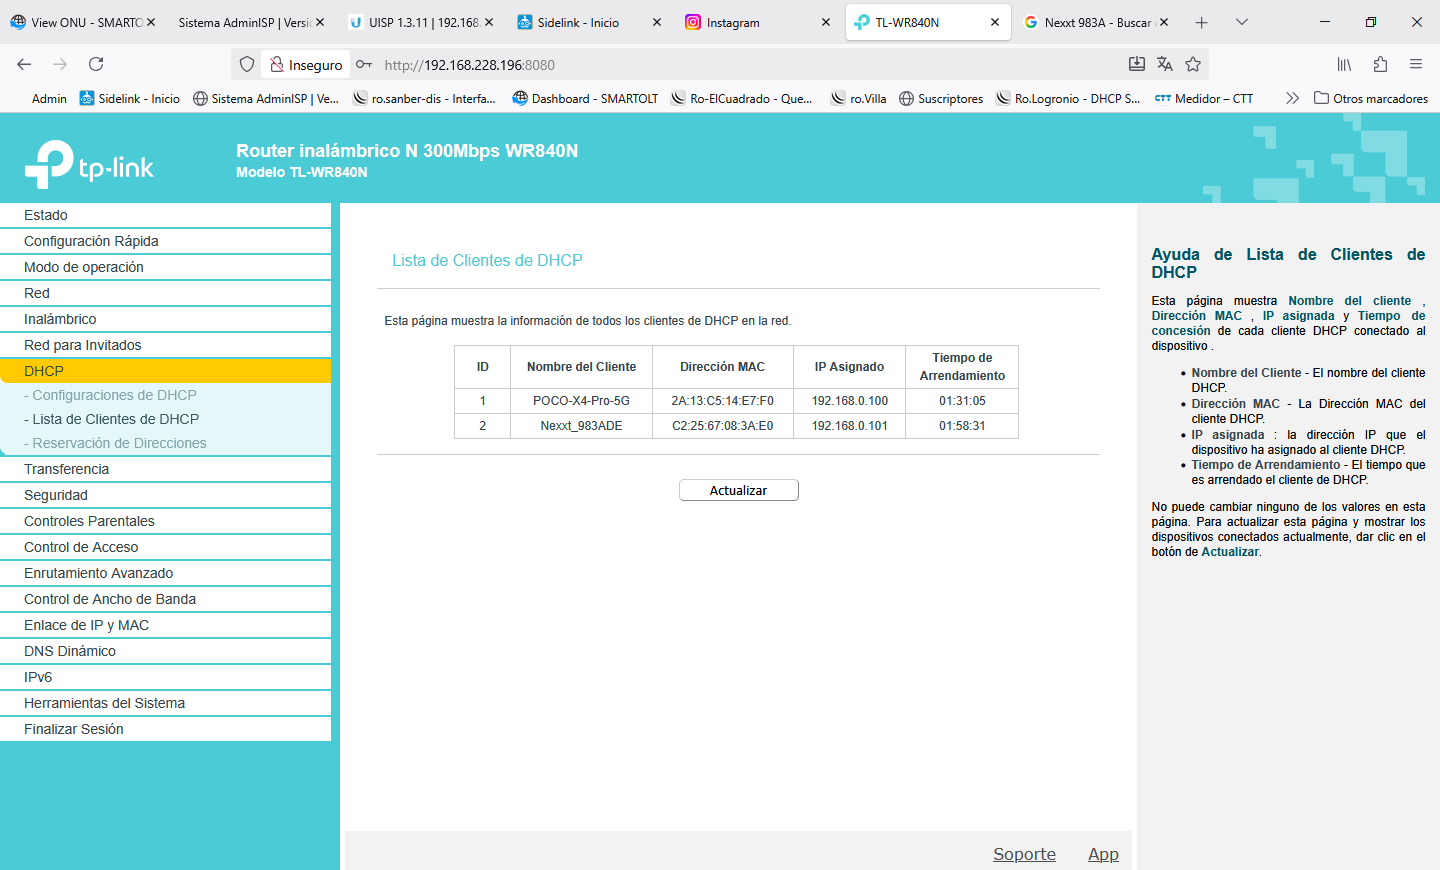Open a new browser tab
The height and width of the screenshot is (870, 1440).
(1202, 22)
